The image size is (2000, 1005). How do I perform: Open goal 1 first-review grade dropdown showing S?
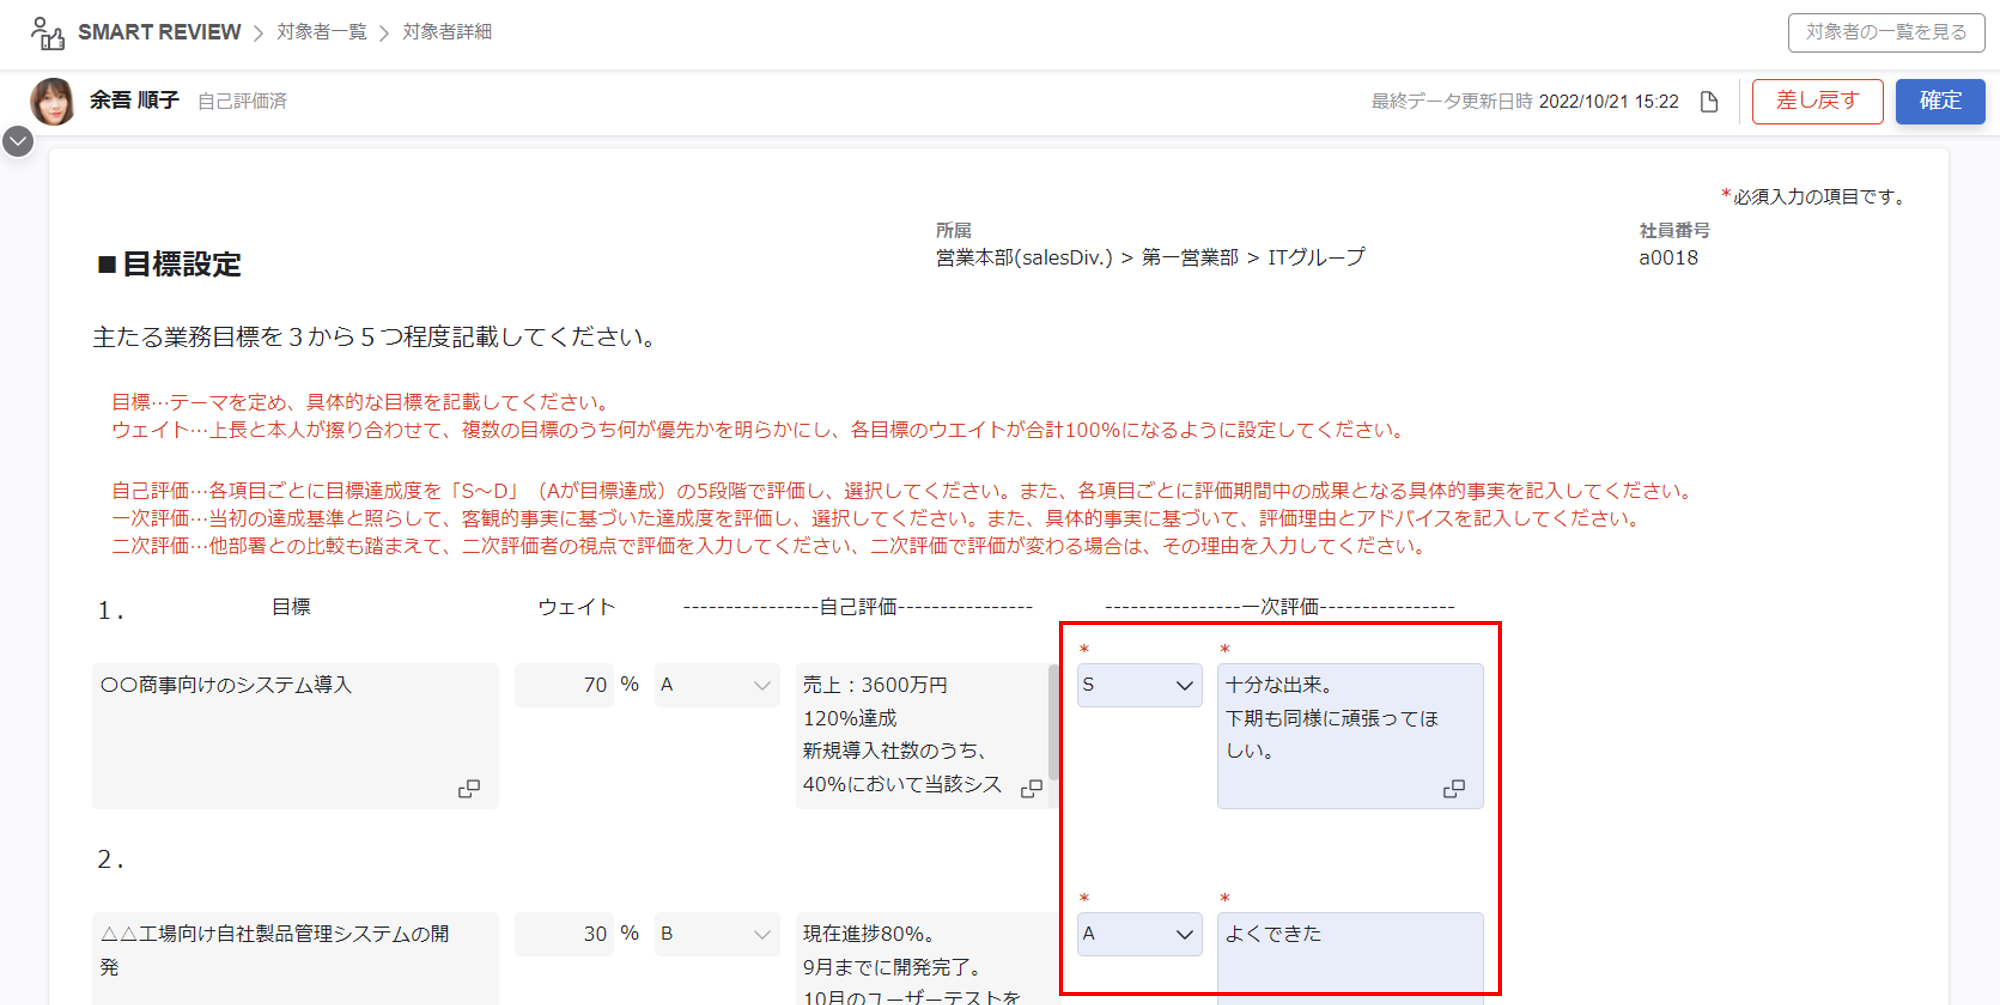coord(1139,685)
